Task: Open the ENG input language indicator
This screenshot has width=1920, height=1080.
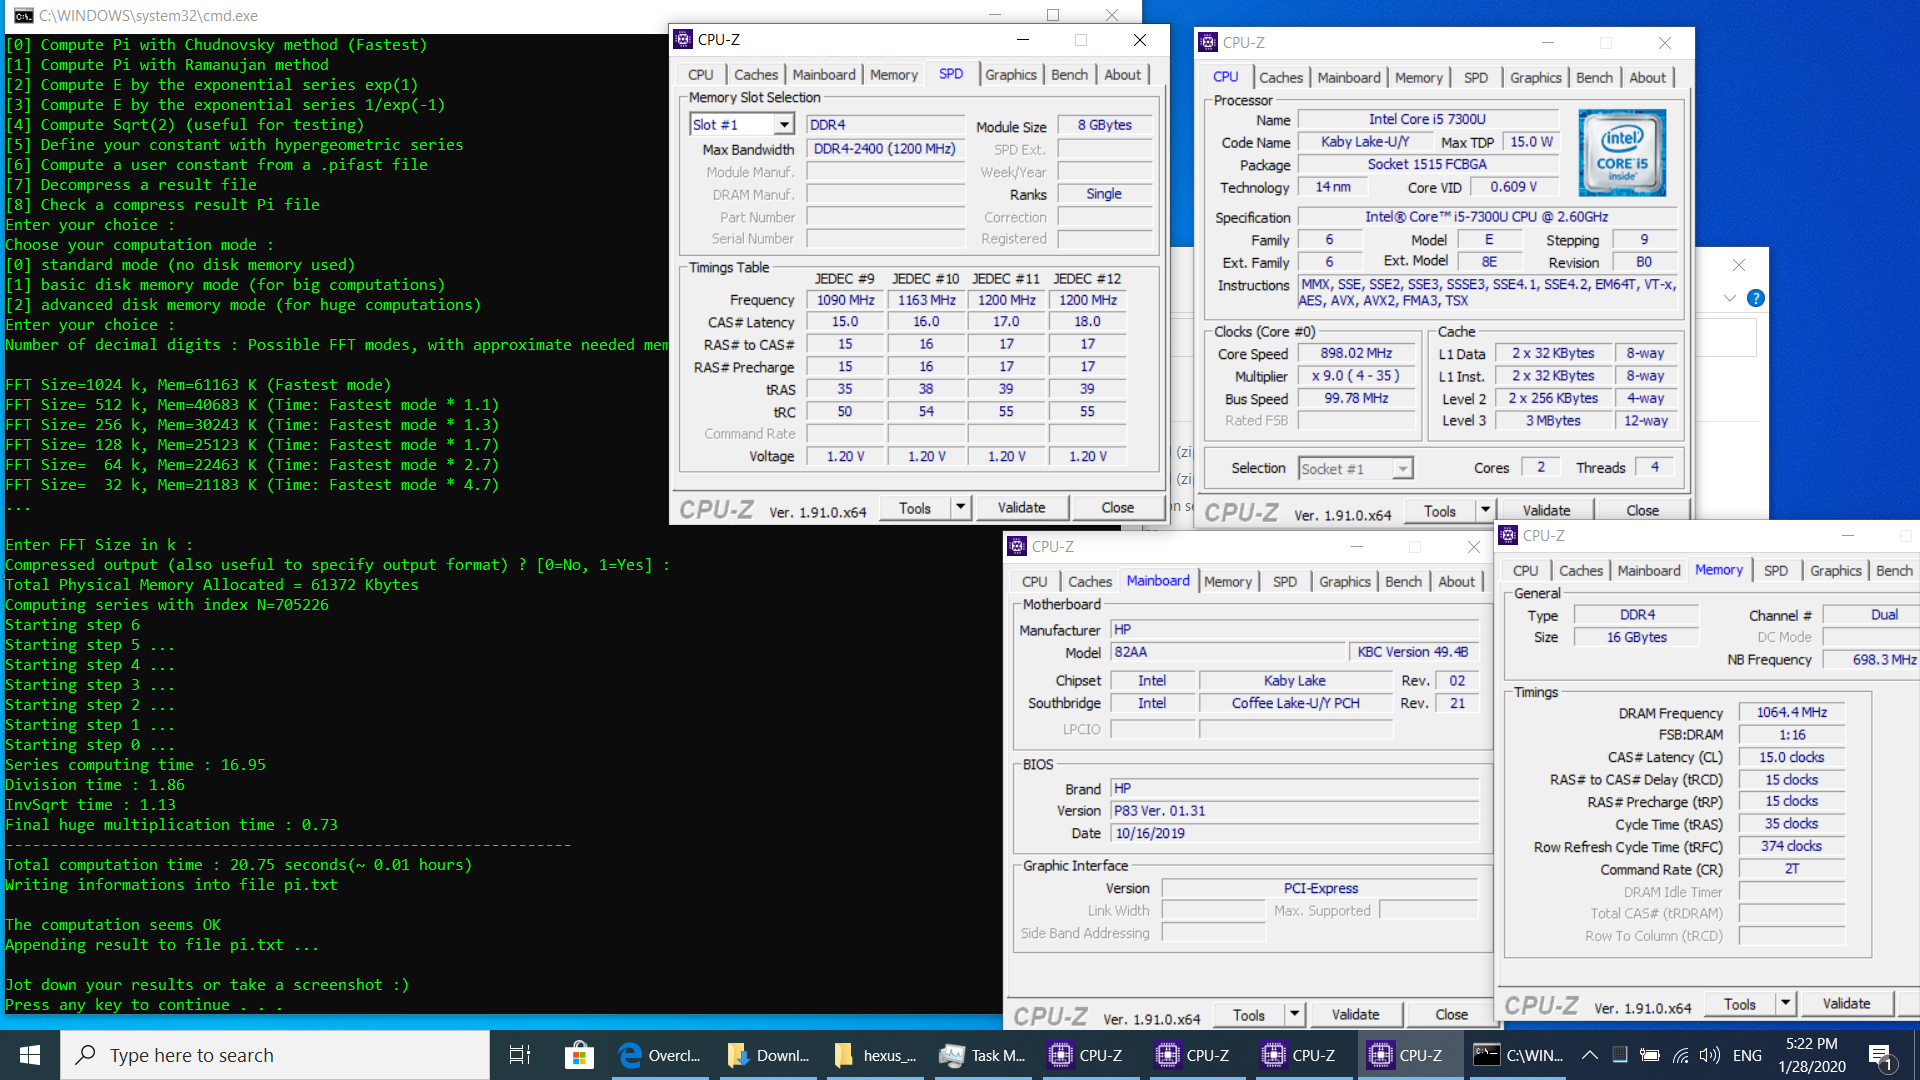Action: click(x=1747, y=1055)
